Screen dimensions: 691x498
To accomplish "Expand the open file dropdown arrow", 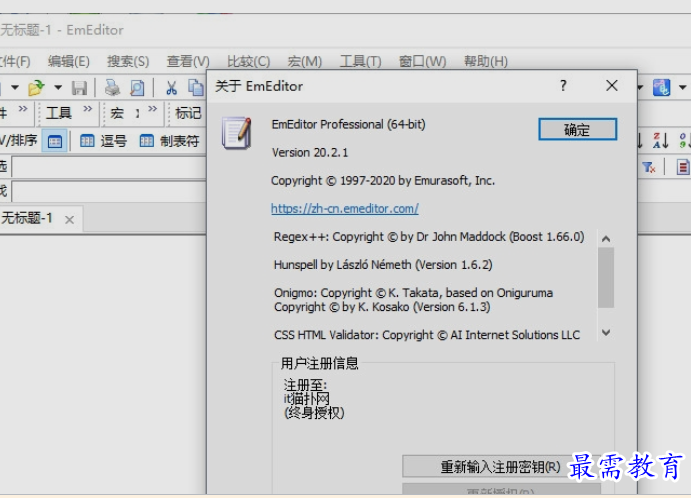I will pos(58,87).
